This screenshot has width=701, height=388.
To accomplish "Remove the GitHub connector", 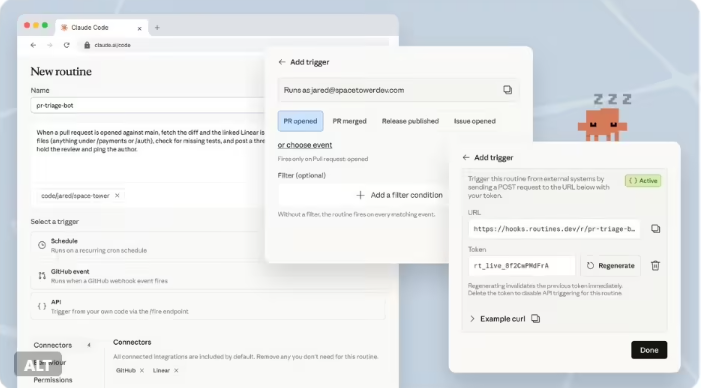I will pyautogui.click(x=142, y=370).
